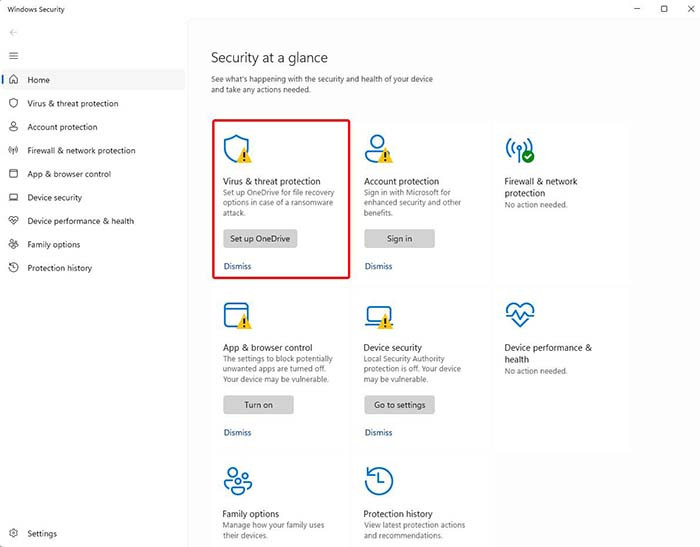
Task: Click the clock icon beside sidebar Protection history
Action: (x=14, y=267)
